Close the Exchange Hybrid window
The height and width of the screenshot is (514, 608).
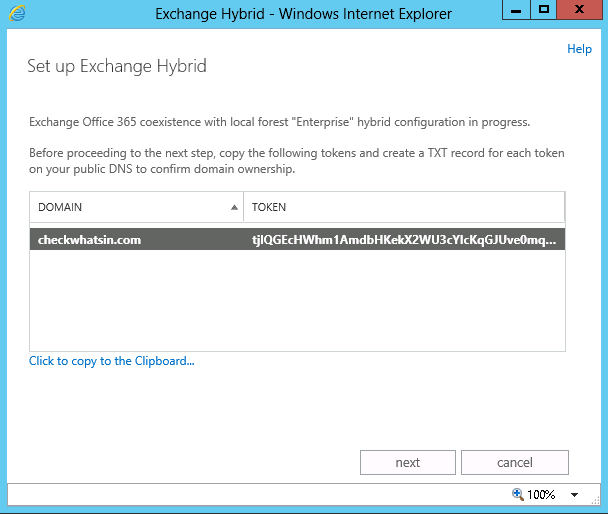580,10
